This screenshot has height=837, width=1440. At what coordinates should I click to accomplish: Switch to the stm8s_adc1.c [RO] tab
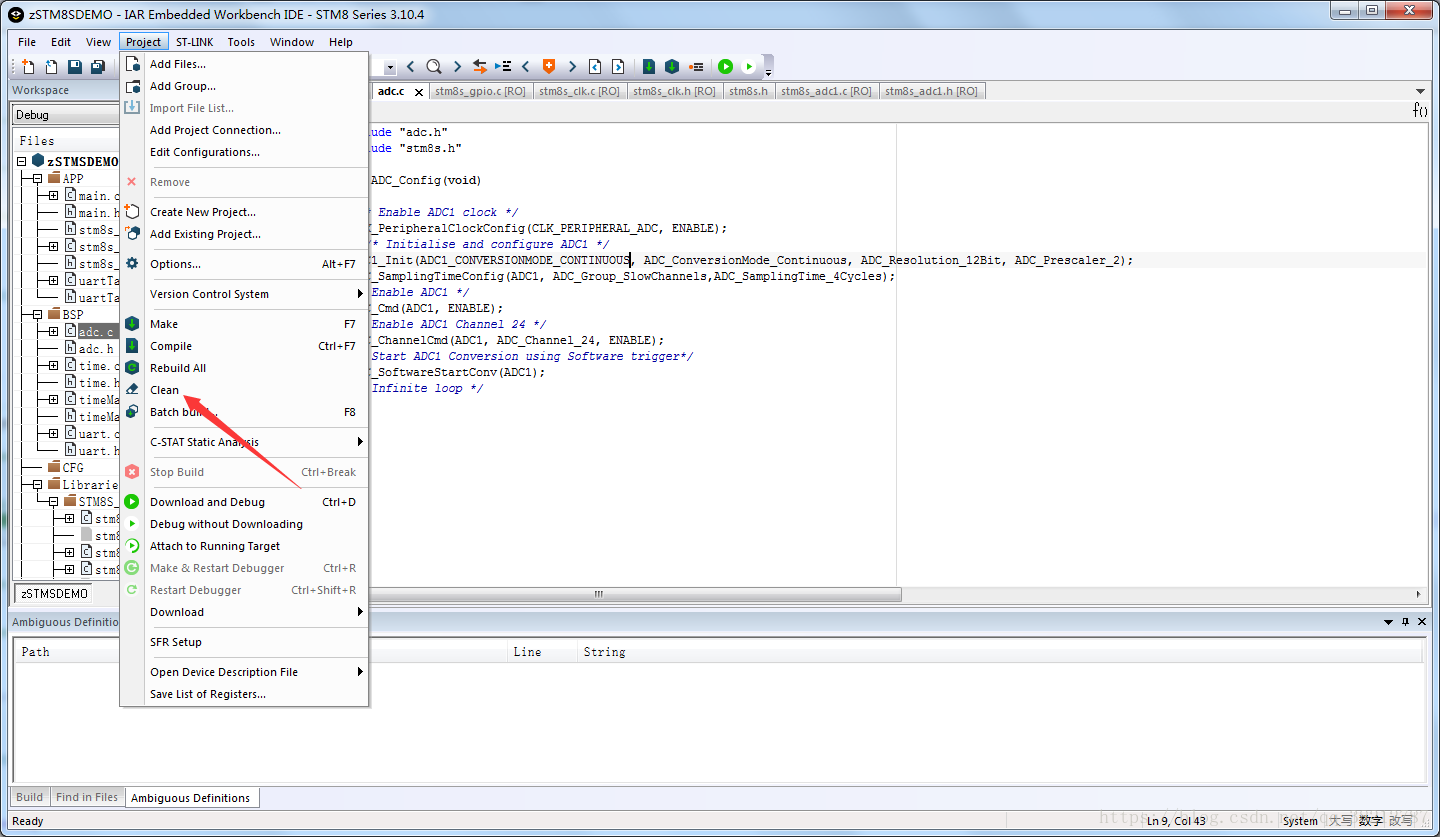826,91
